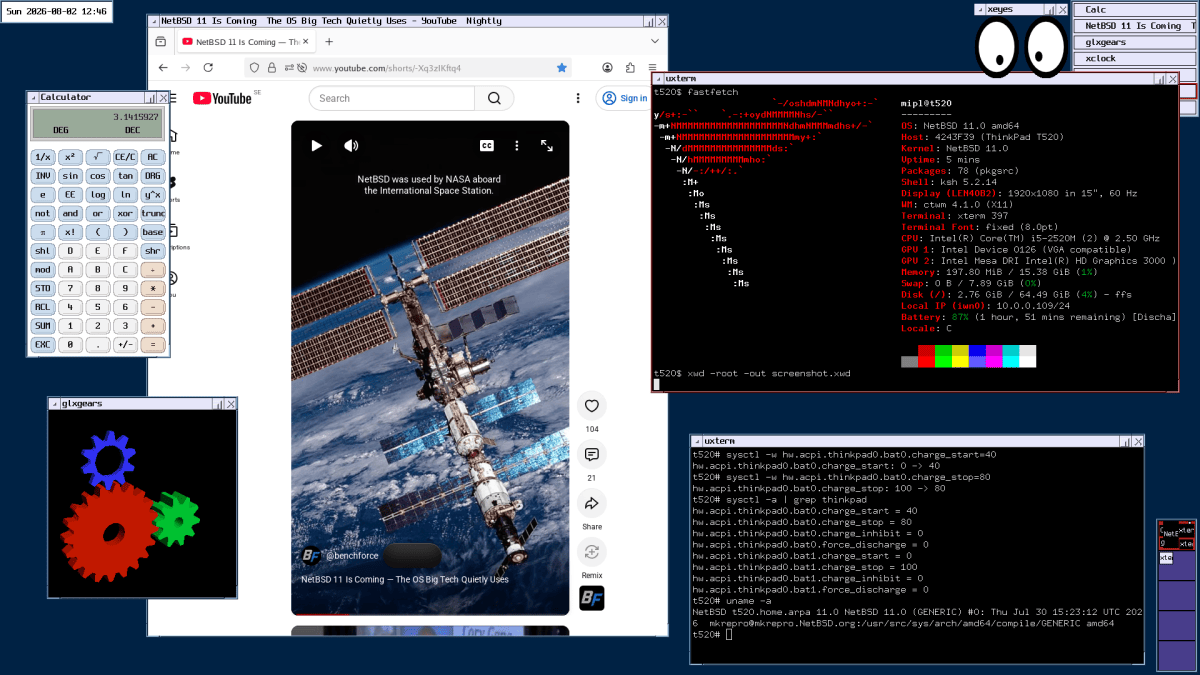Share the short video
The image size is (1200, 675).
coord(592,503)
